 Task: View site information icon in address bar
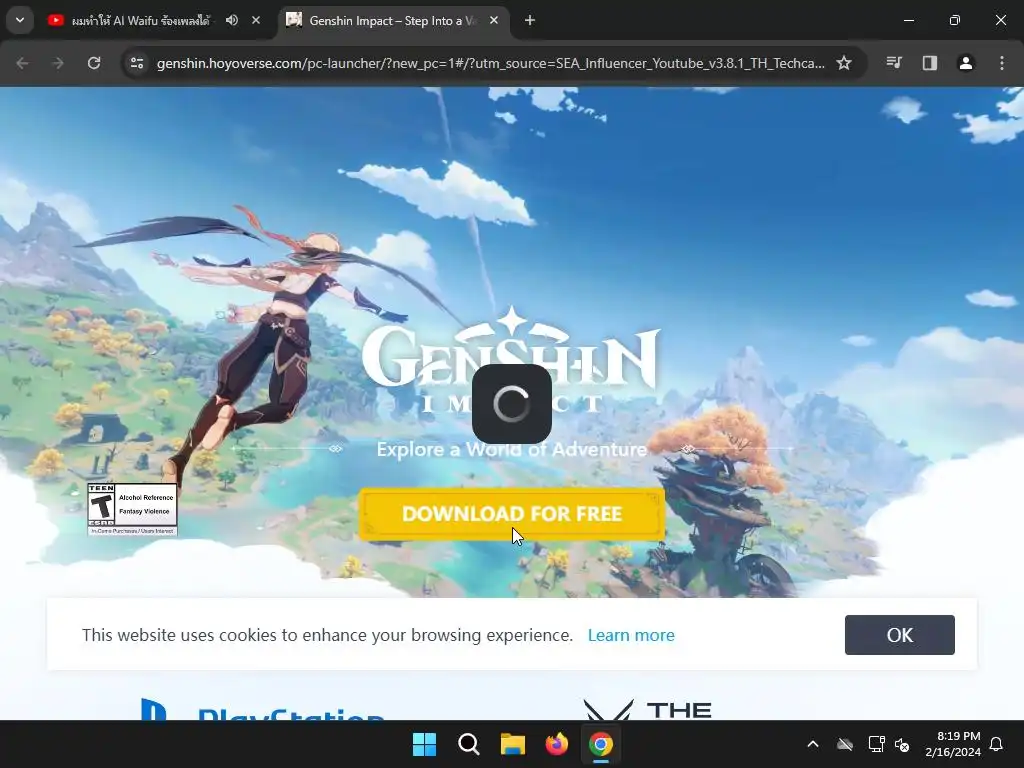tap(137, 63)
